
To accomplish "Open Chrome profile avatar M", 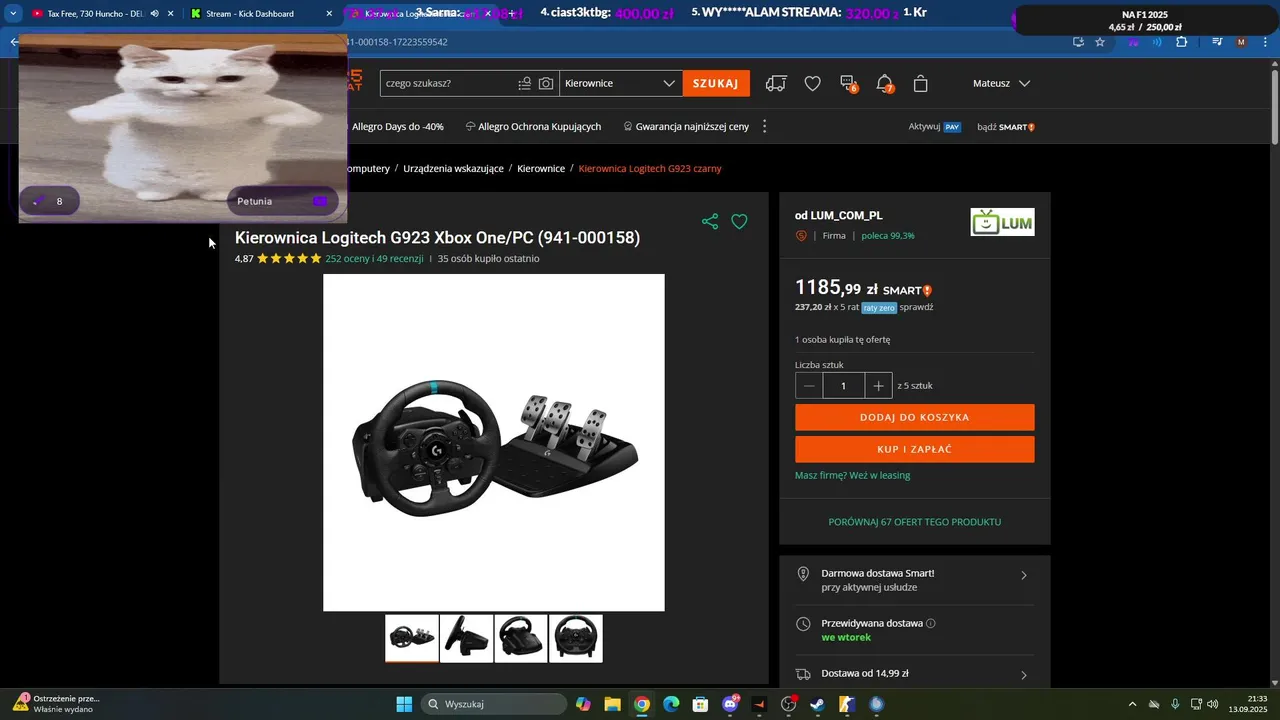I will pyautogui.click(x=1241, y=42).
